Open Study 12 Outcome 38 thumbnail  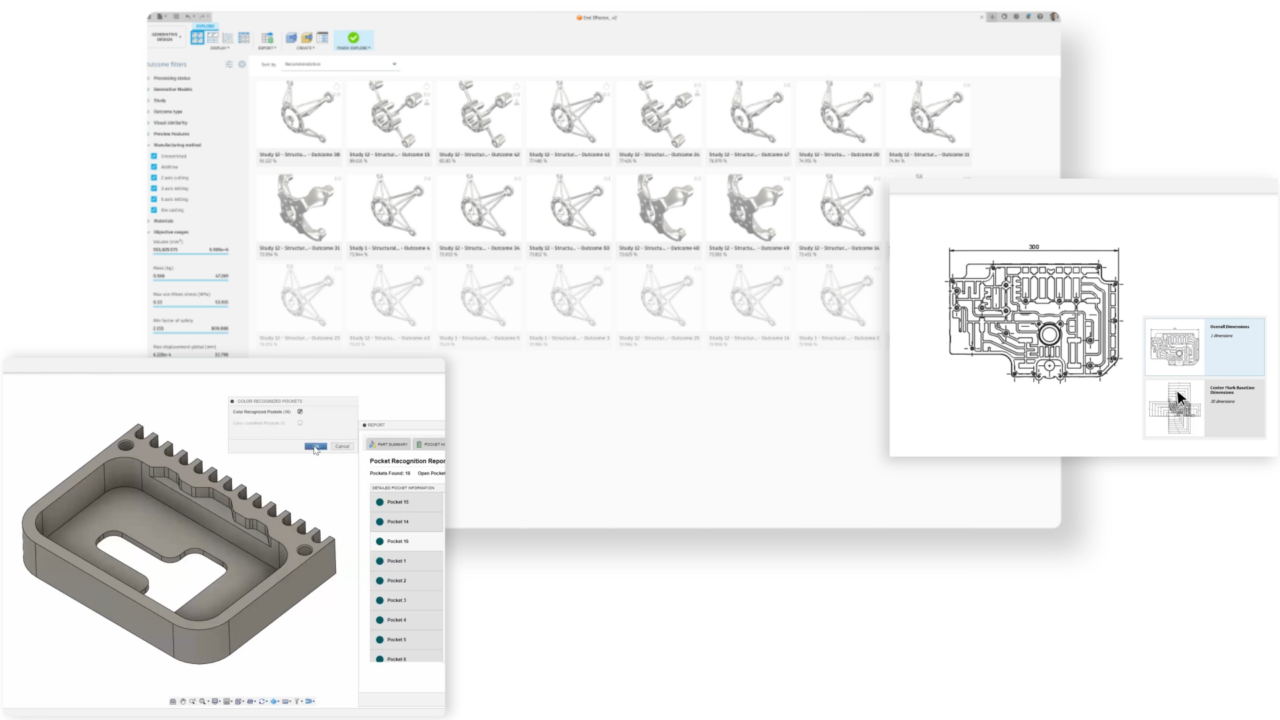300,115
